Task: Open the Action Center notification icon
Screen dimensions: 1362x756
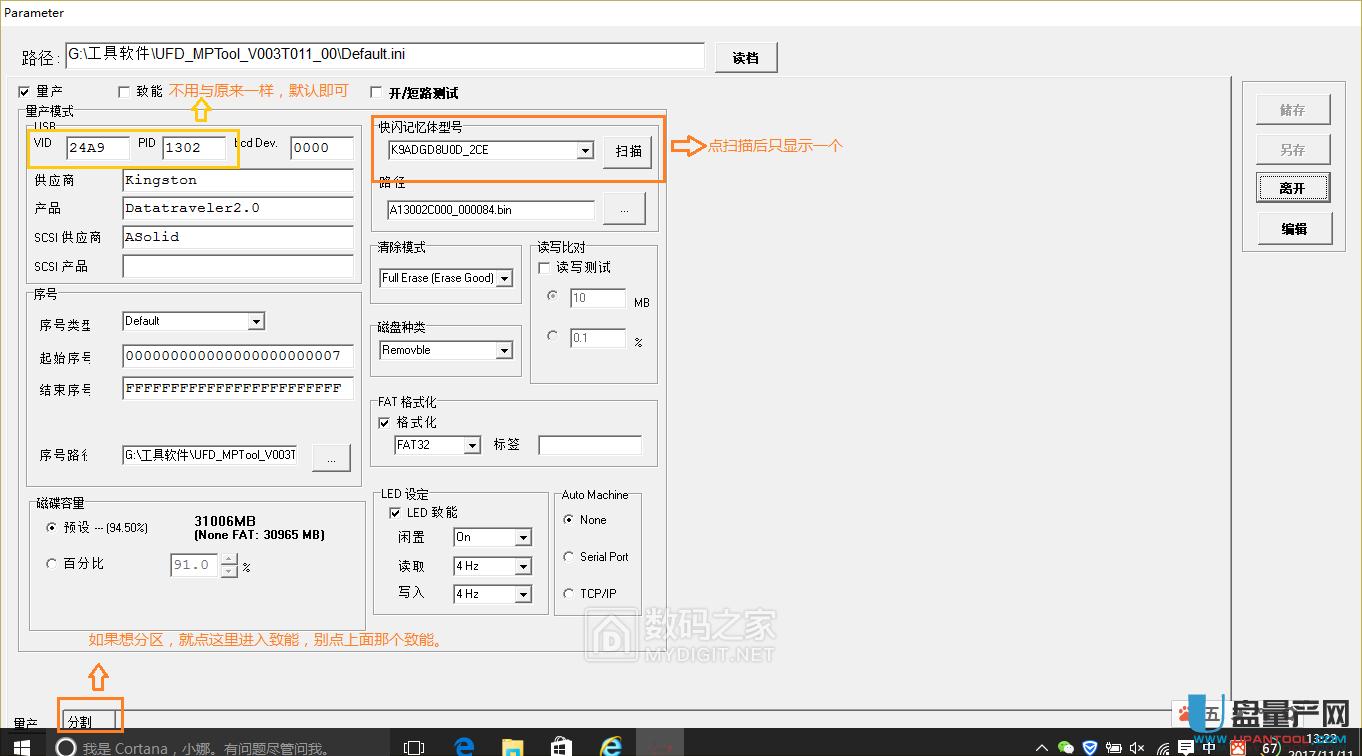Action: 1185,747
